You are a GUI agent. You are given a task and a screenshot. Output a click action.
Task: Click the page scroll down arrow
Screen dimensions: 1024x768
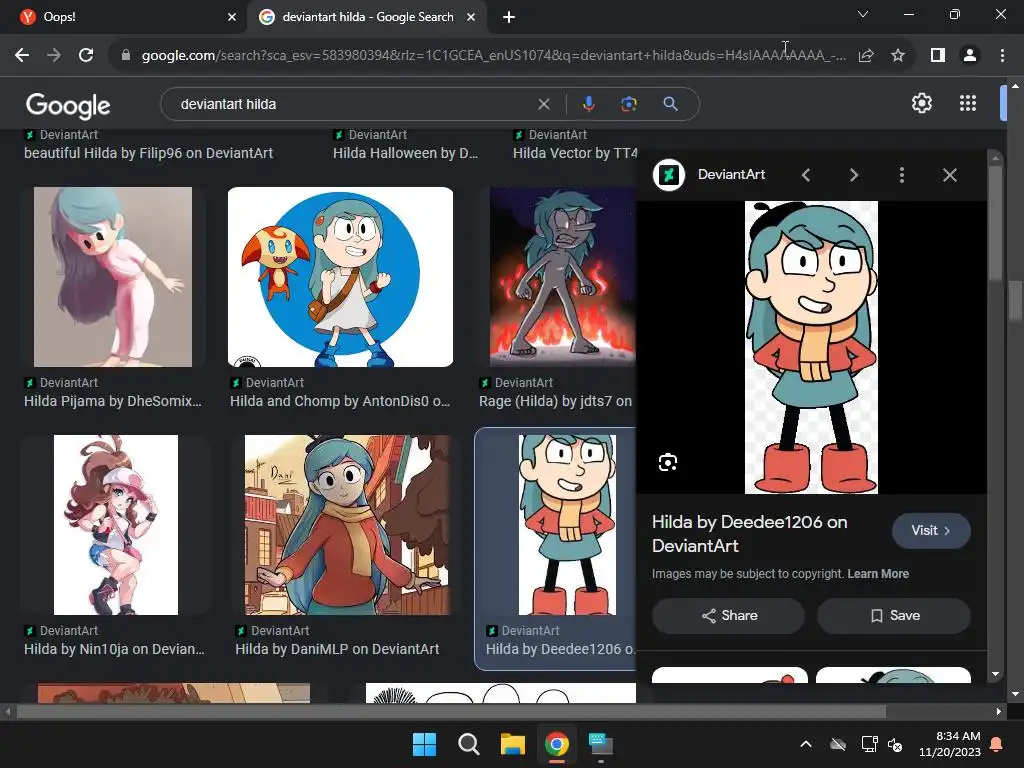1014,694
